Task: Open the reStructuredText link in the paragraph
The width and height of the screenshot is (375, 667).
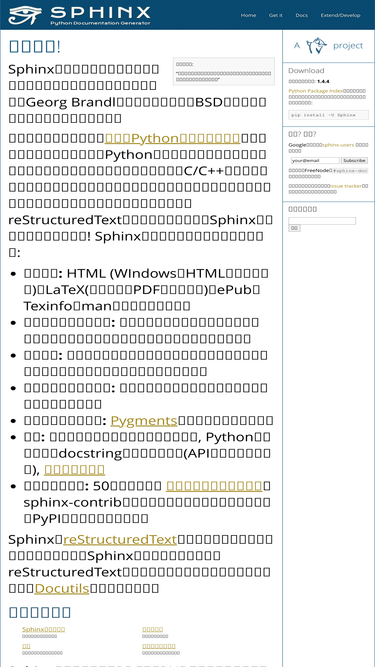Action: [x=120, y=539]
